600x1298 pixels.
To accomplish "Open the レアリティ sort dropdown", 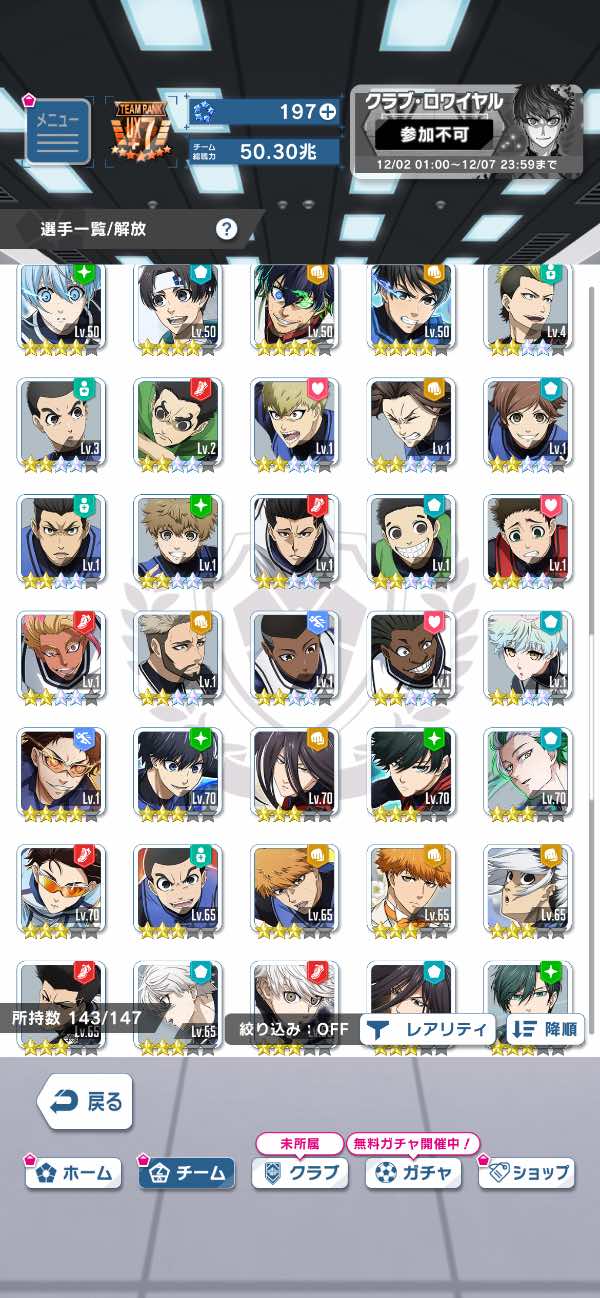I will click(x=428, y=1028).
